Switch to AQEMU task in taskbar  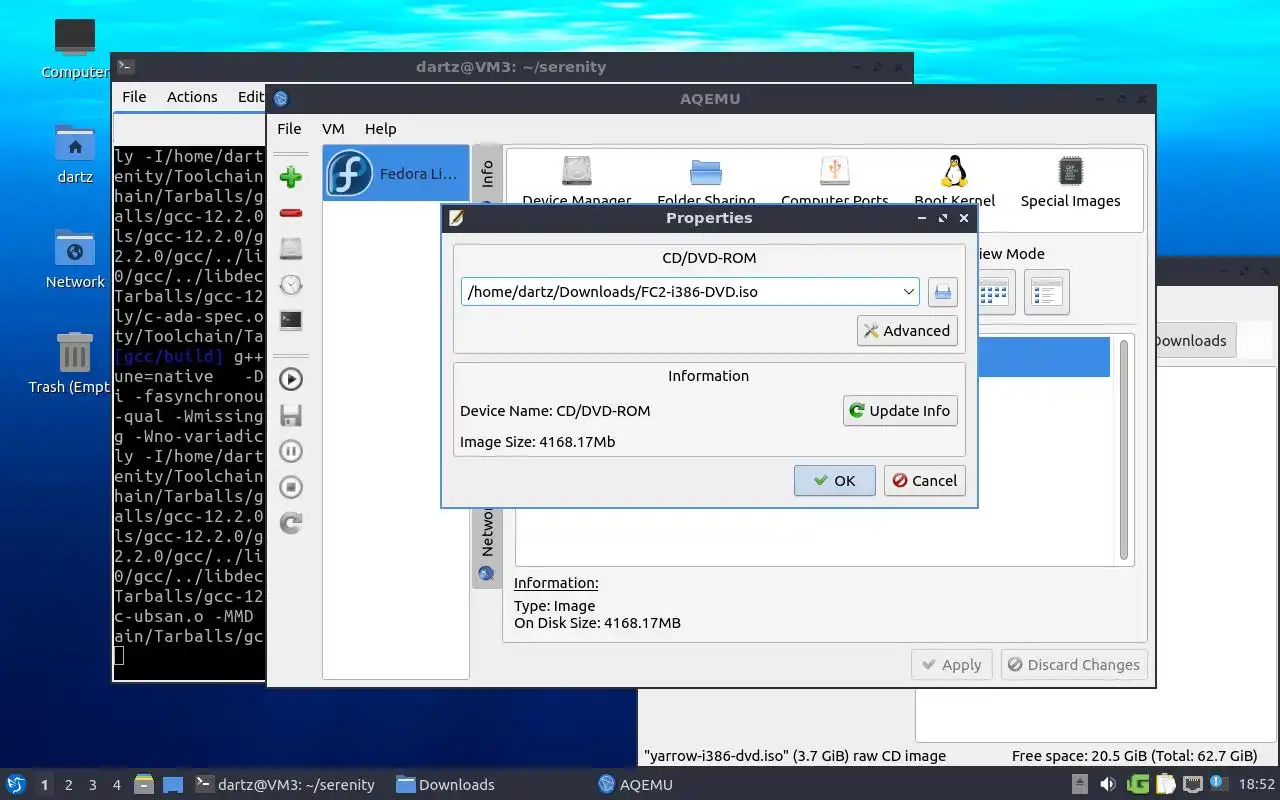[636, 784]
